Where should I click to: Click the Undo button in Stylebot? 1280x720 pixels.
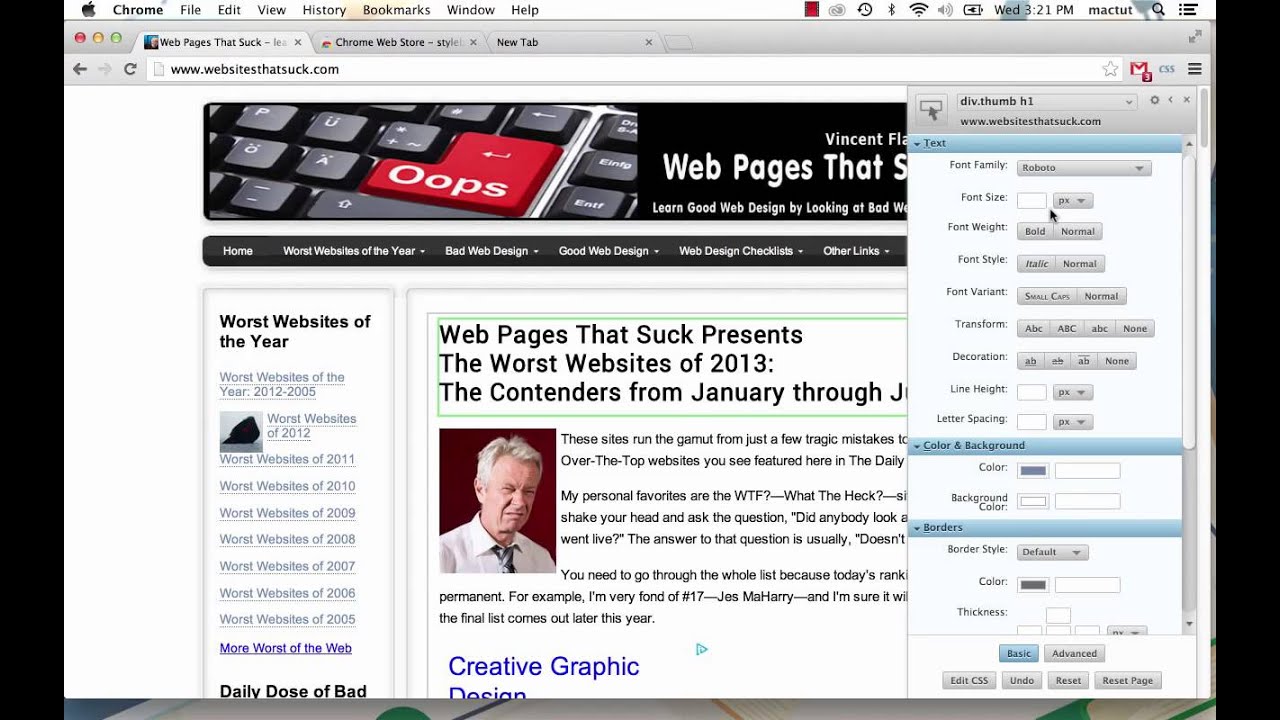tap(1021, 680)
